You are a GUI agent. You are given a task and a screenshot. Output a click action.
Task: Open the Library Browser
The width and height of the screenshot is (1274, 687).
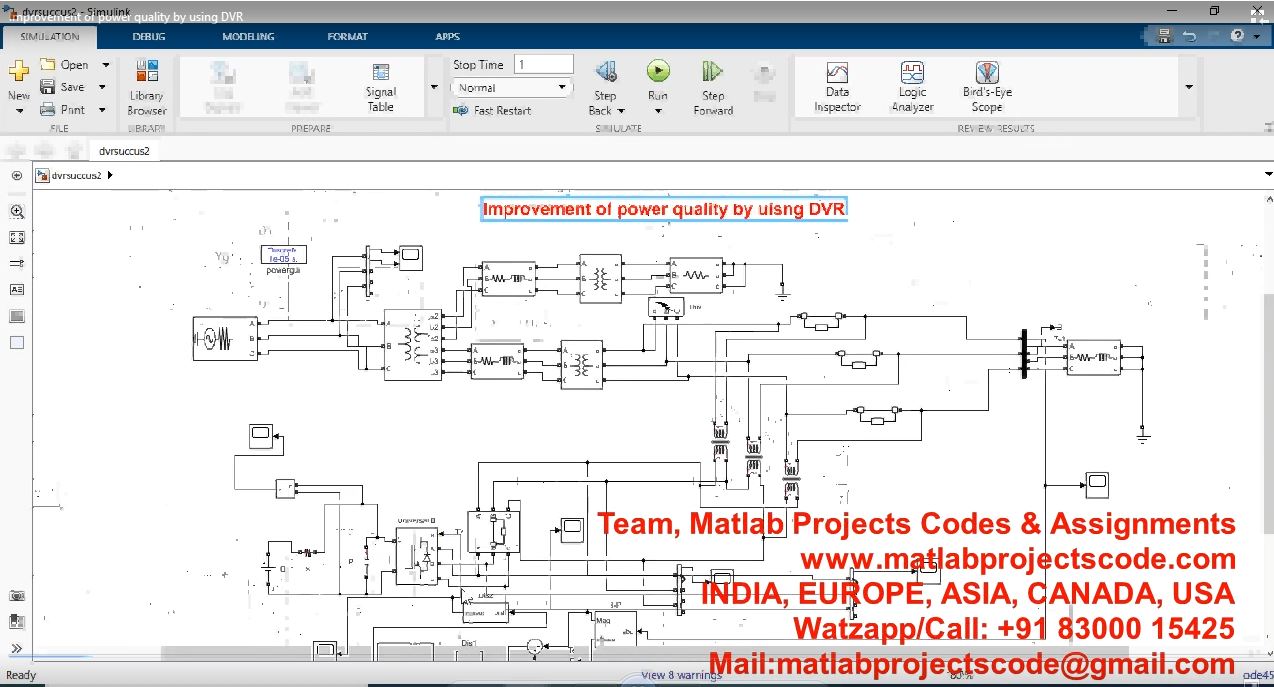click(x=147, y=87)
